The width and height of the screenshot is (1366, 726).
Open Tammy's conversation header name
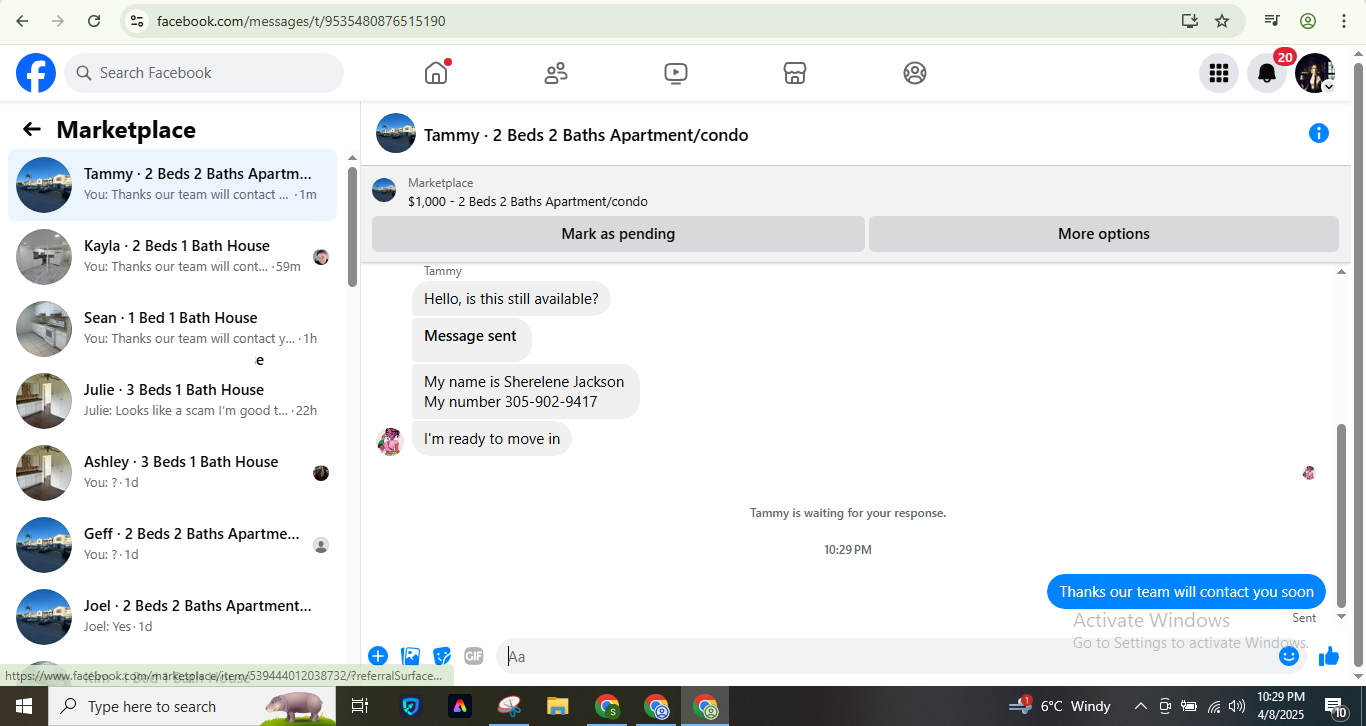pos(586,135)
